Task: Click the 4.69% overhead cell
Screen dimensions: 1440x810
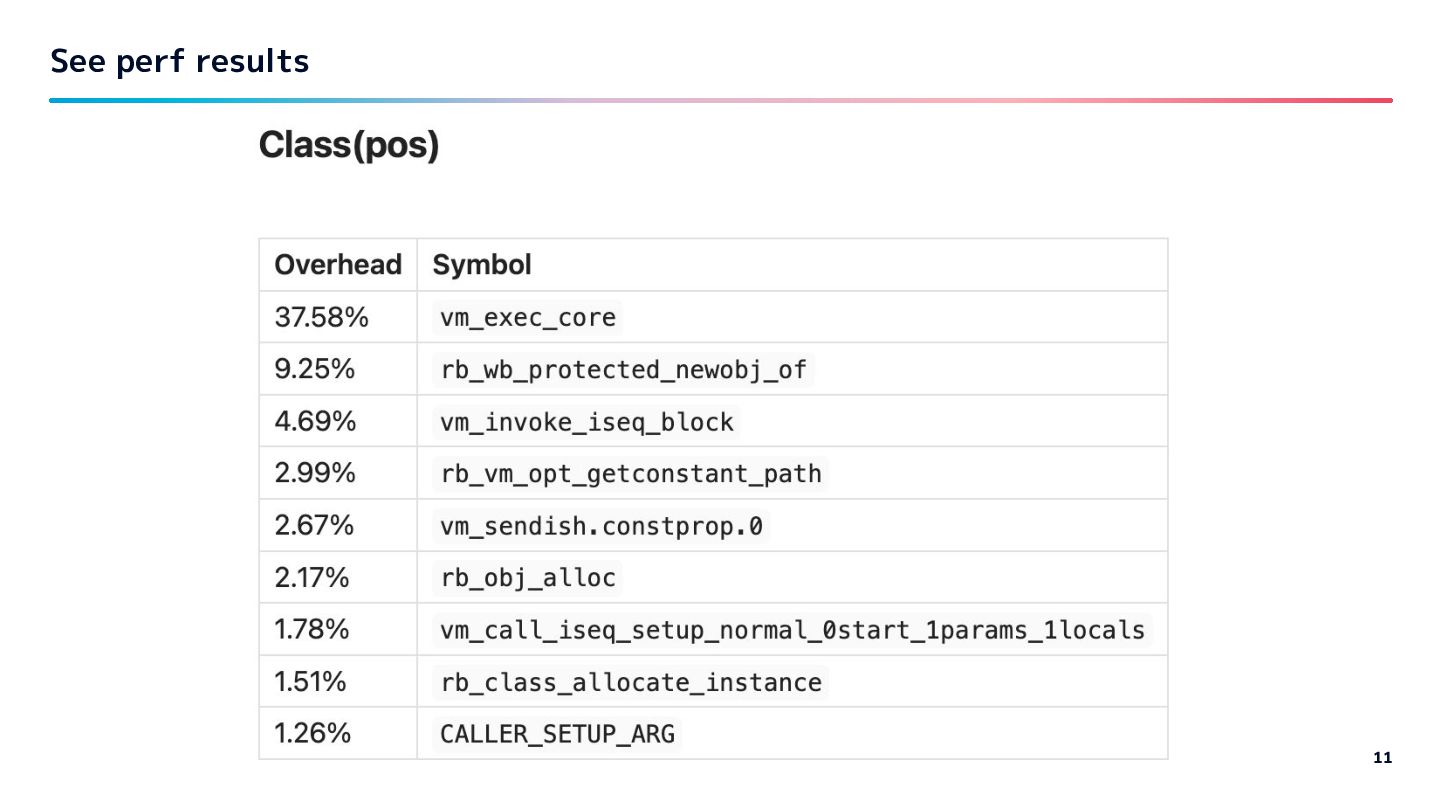Action: click(316, 422)
